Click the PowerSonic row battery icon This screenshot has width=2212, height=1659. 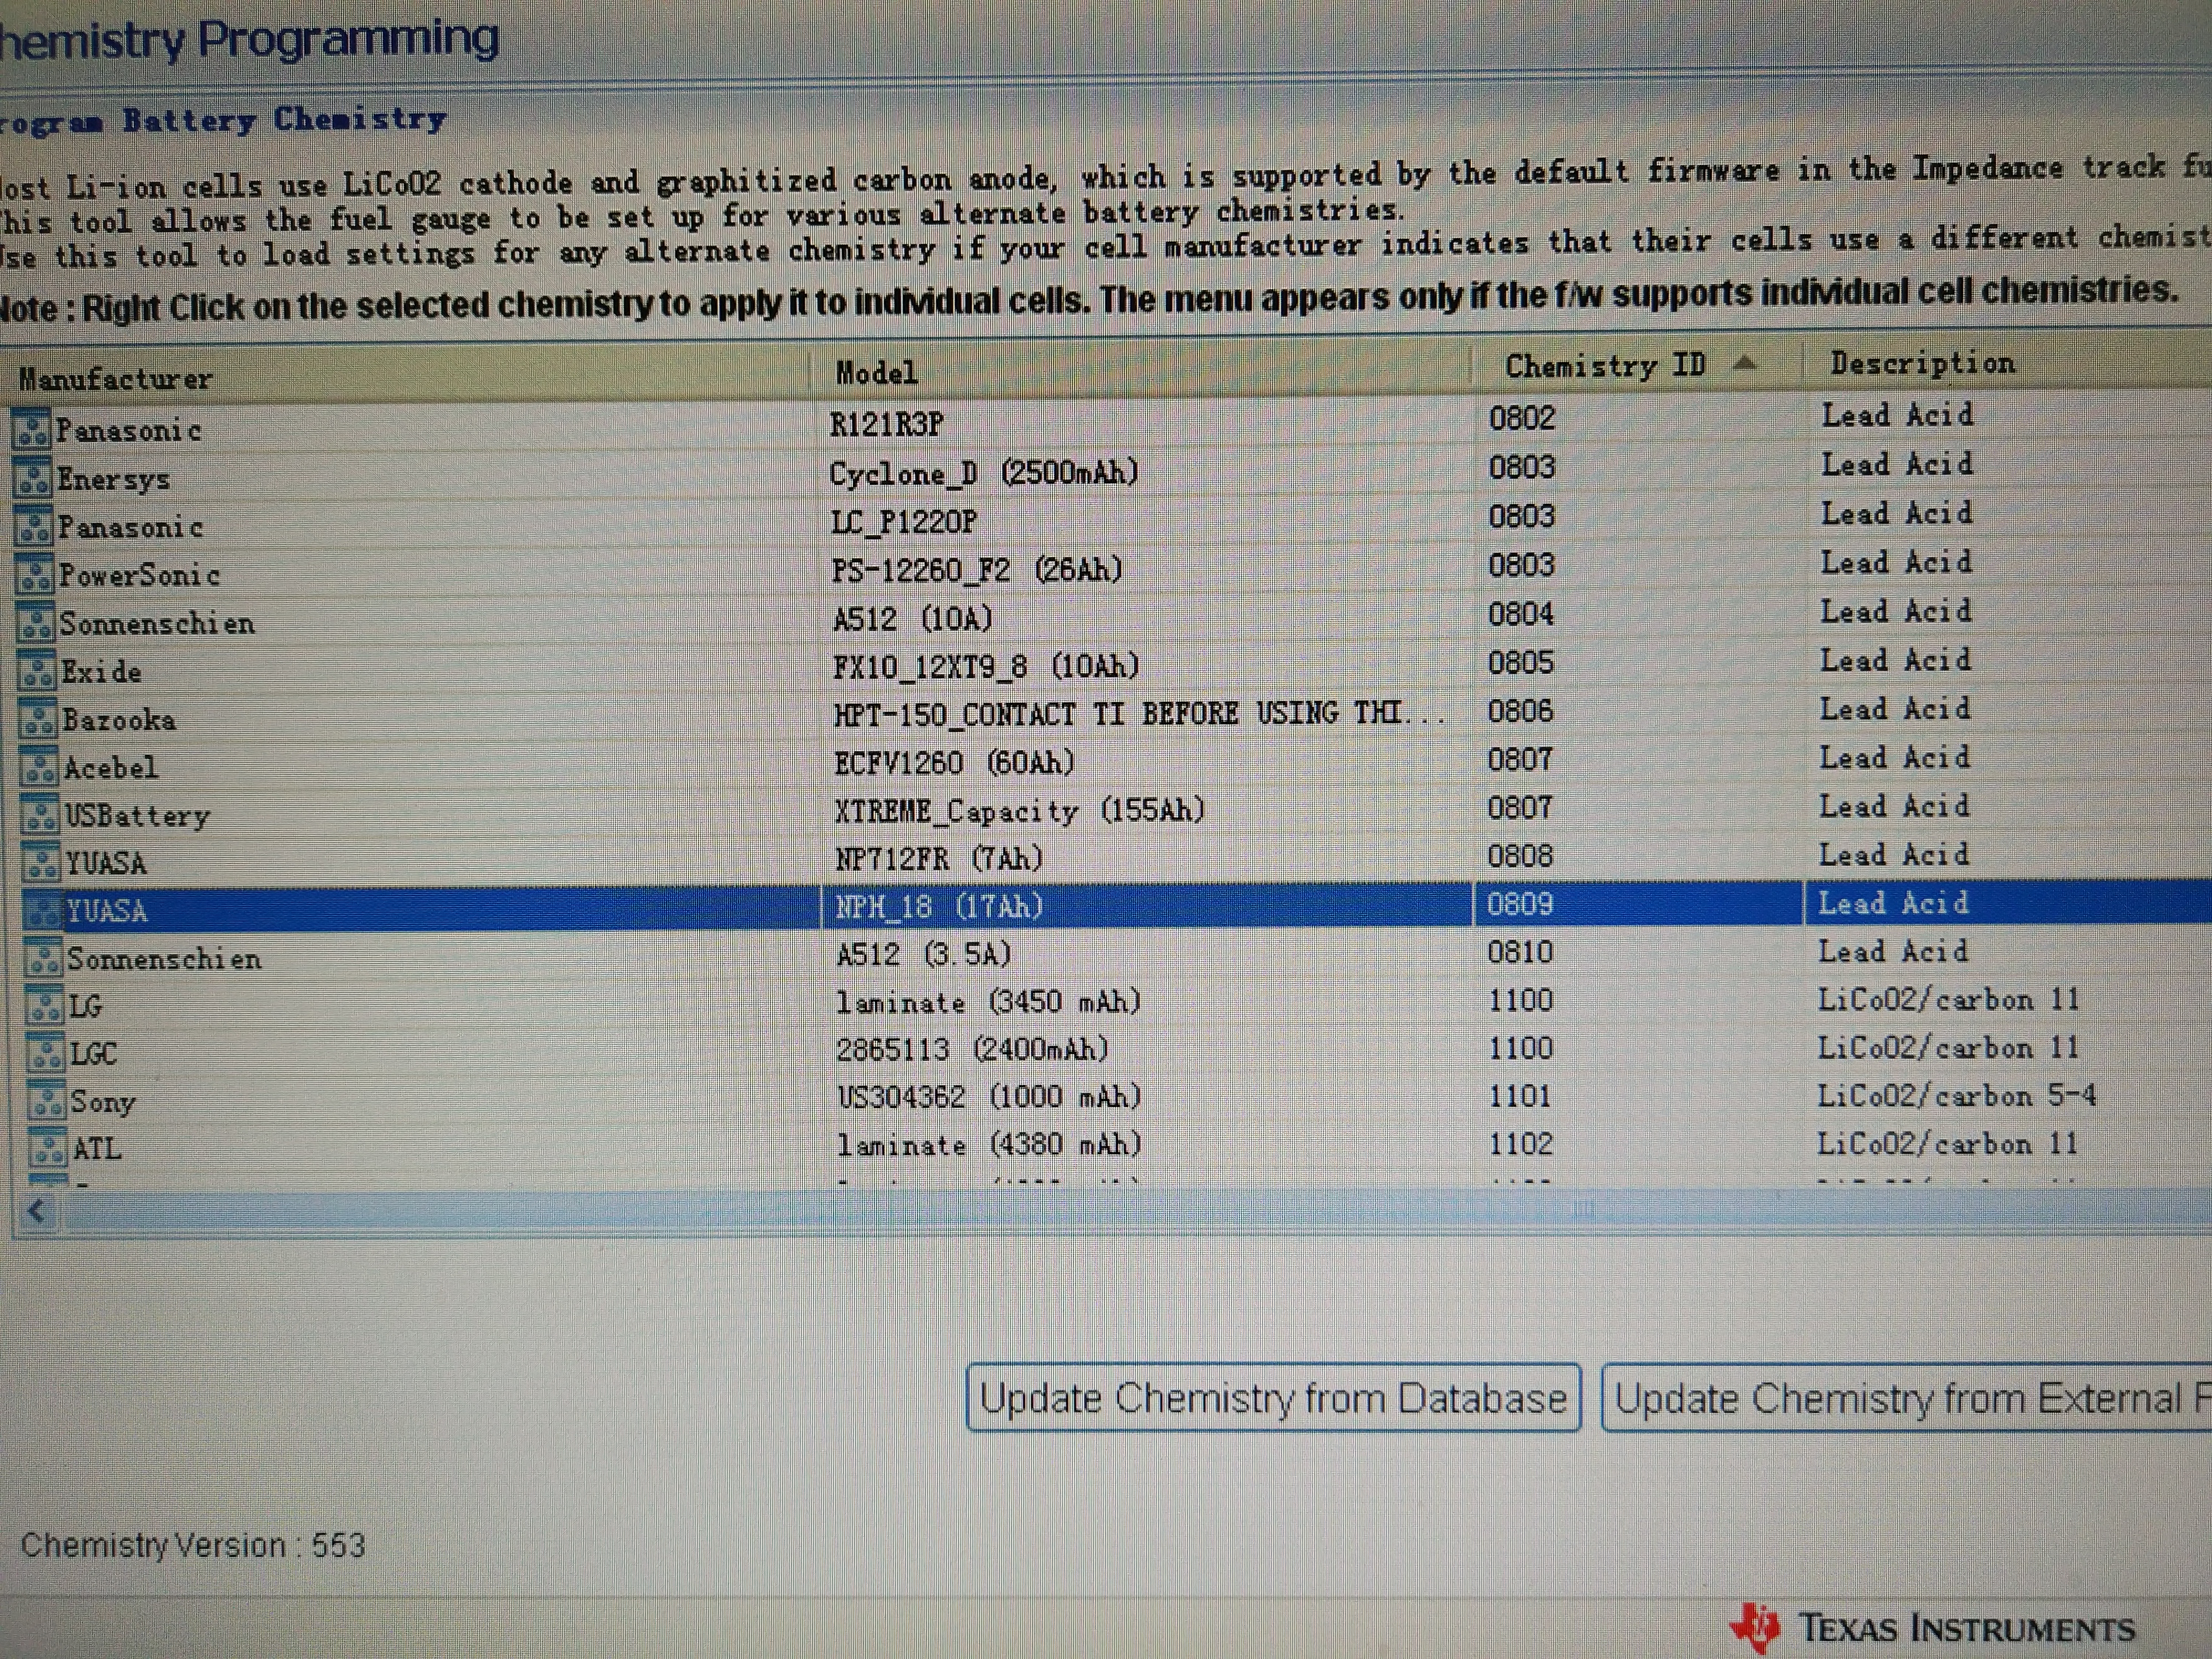point(34,574)
